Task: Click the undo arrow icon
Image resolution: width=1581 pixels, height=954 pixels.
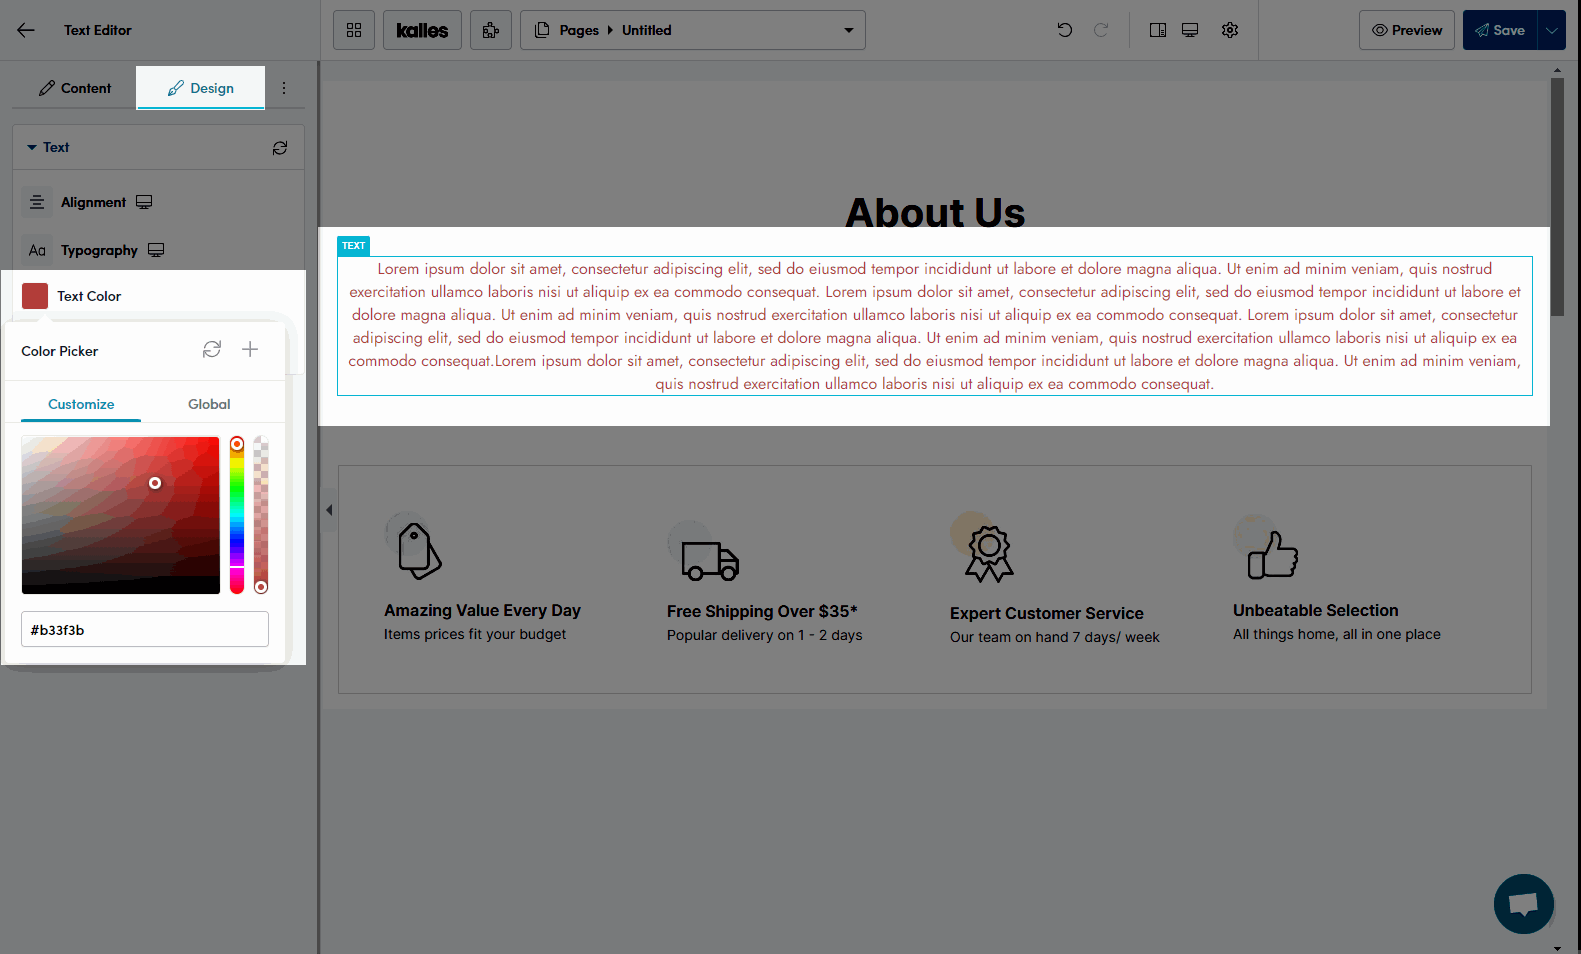Action: pos(1065,30)
